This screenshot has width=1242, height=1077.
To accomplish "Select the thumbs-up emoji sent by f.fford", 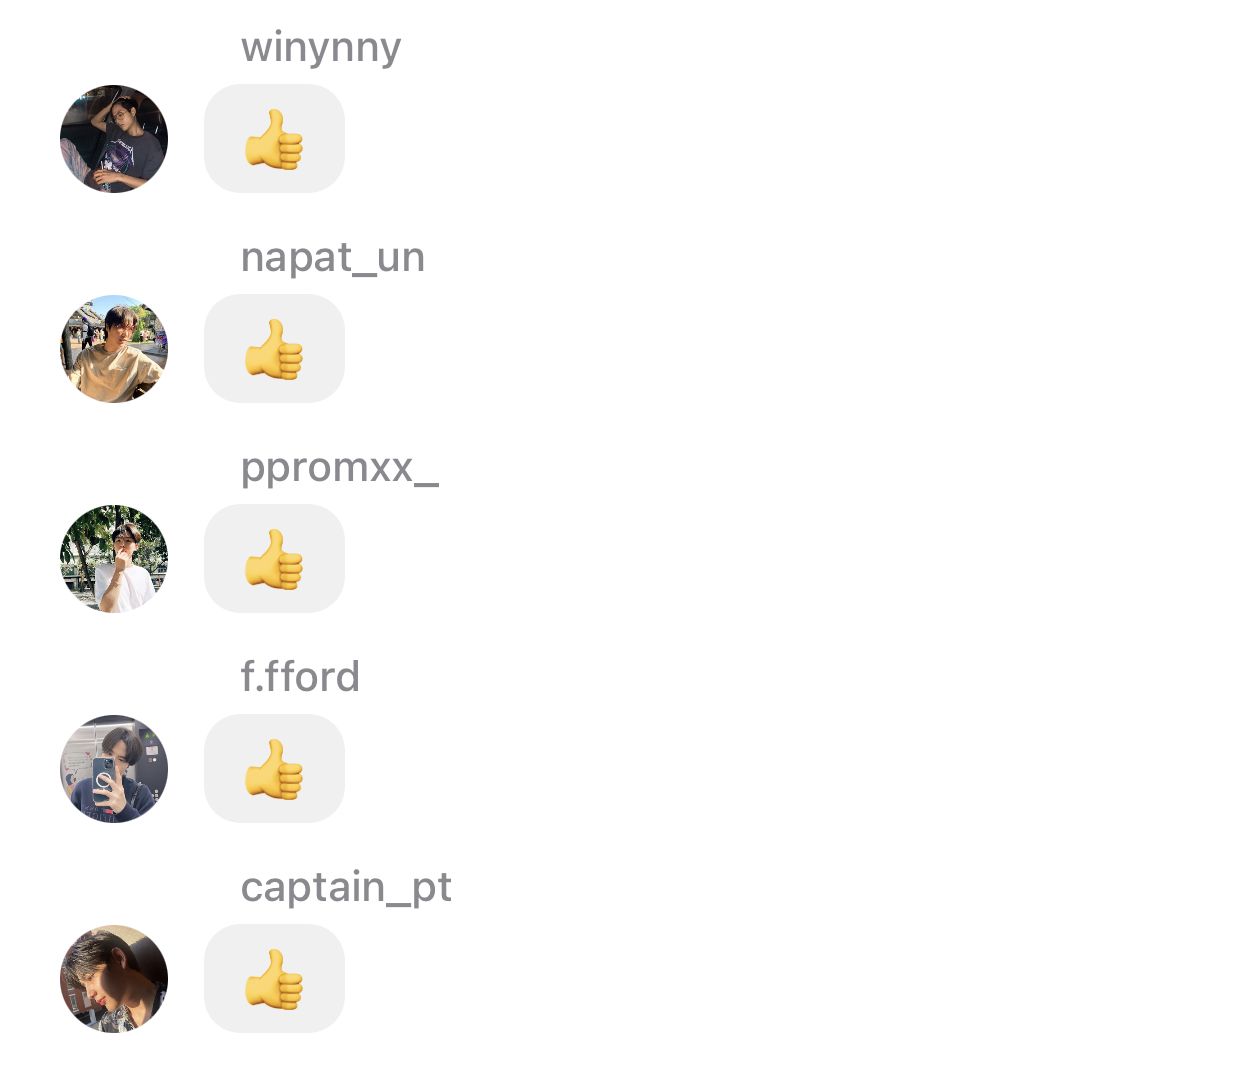I will pos(274,769).
